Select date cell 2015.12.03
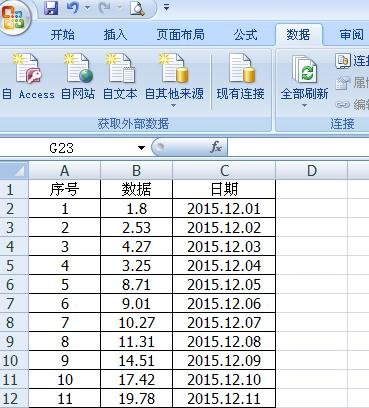 tap(224, 247)
